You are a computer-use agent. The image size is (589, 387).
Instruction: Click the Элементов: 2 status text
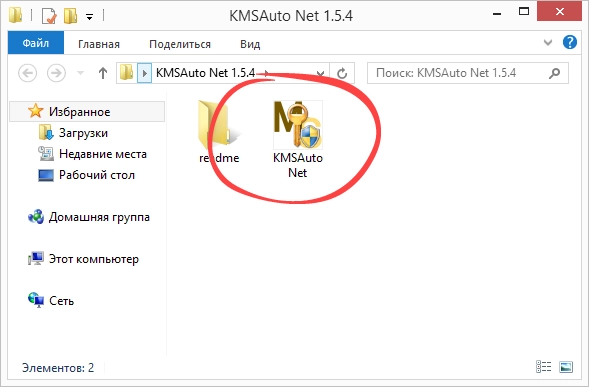58,367
